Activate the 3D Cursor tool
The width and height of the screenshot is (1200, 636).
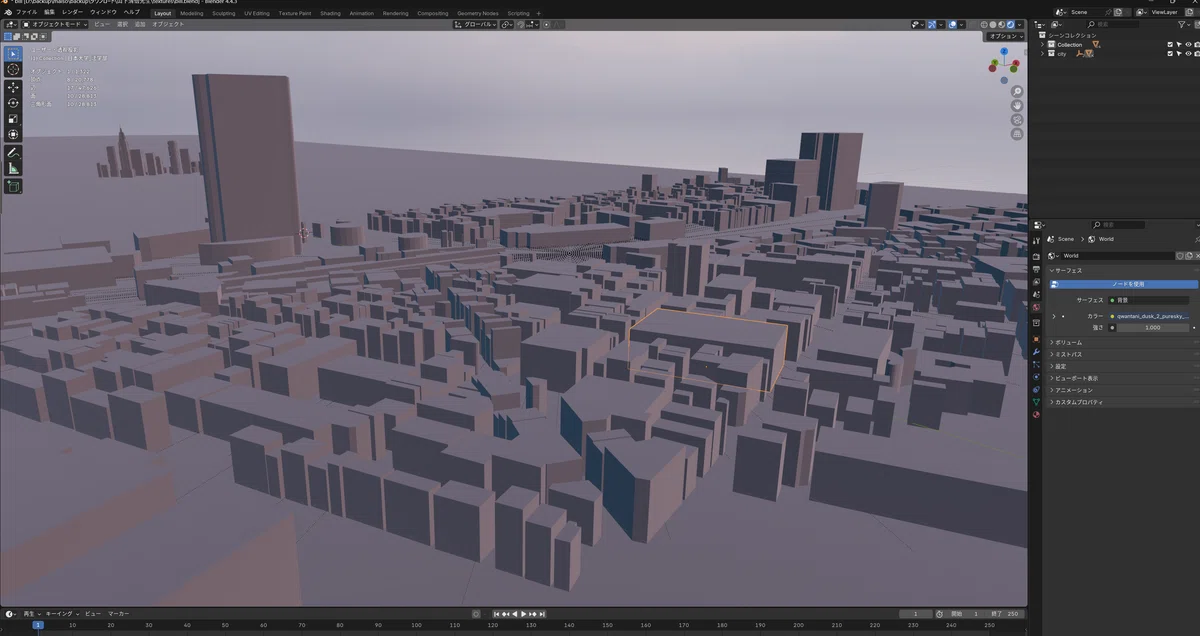[13, 70]
